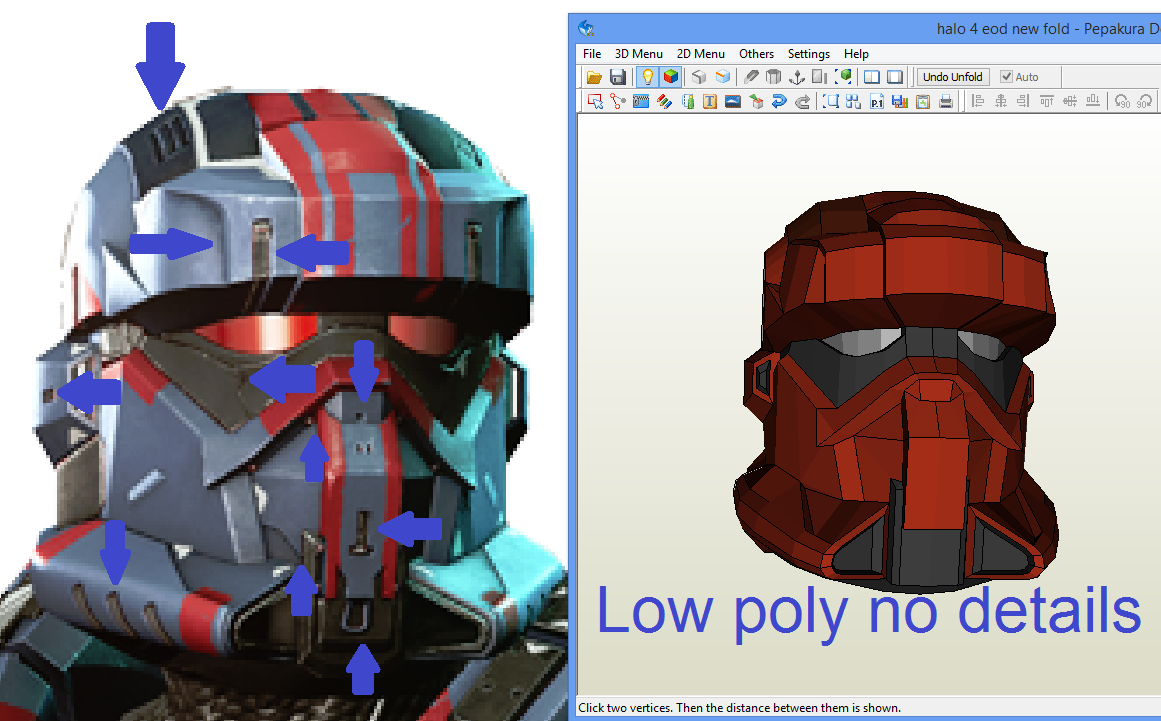Click the align left icon

pyautogui.click(x=977, y=101)
